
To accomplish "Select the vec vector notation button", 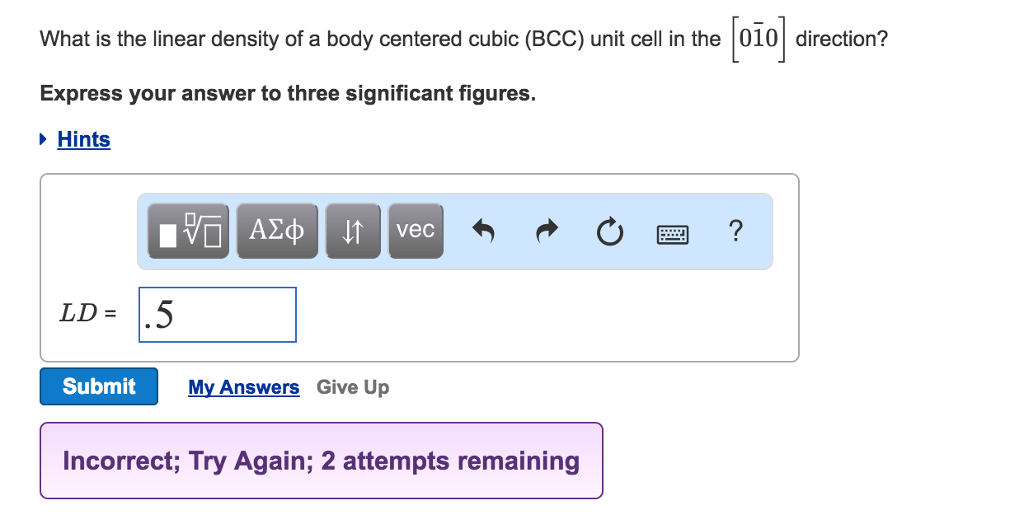I will pos(415,231).
